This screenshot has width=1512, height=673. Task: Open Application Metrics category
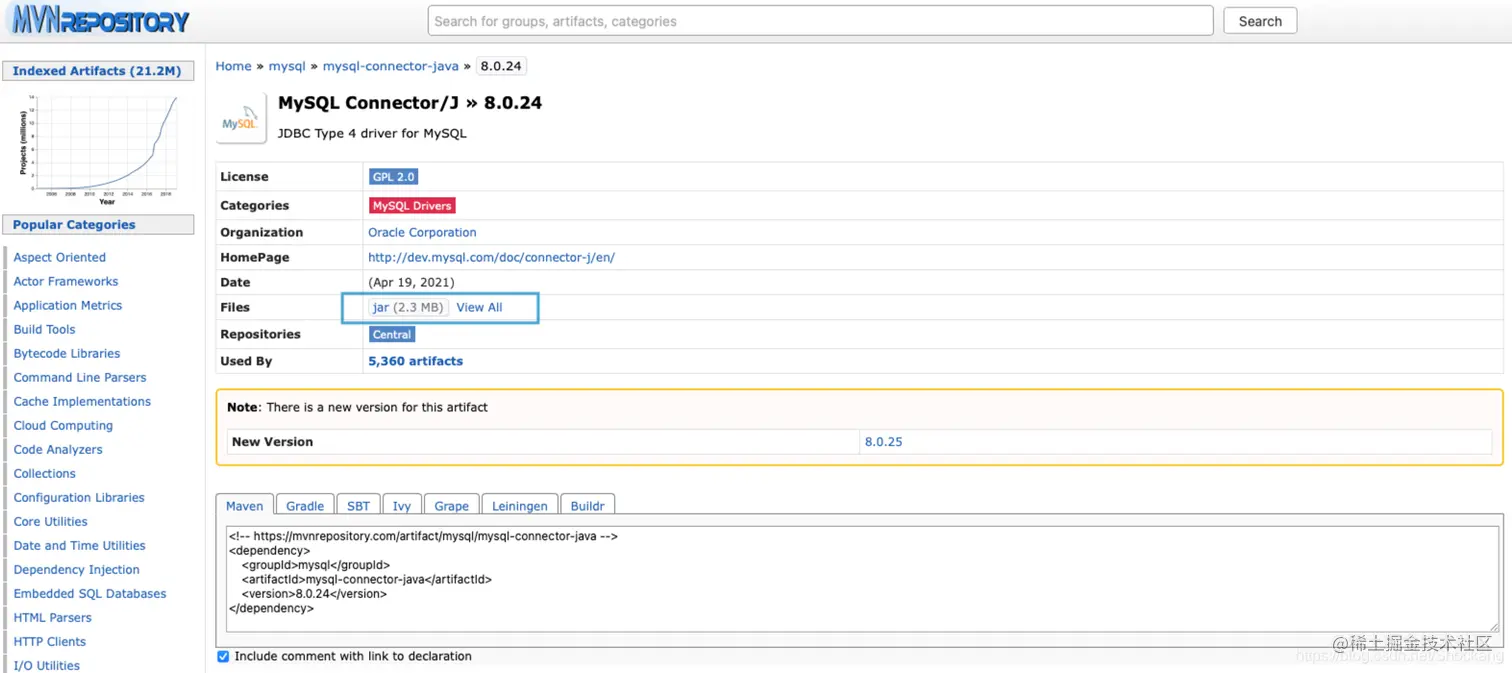[x=68, y=305]
